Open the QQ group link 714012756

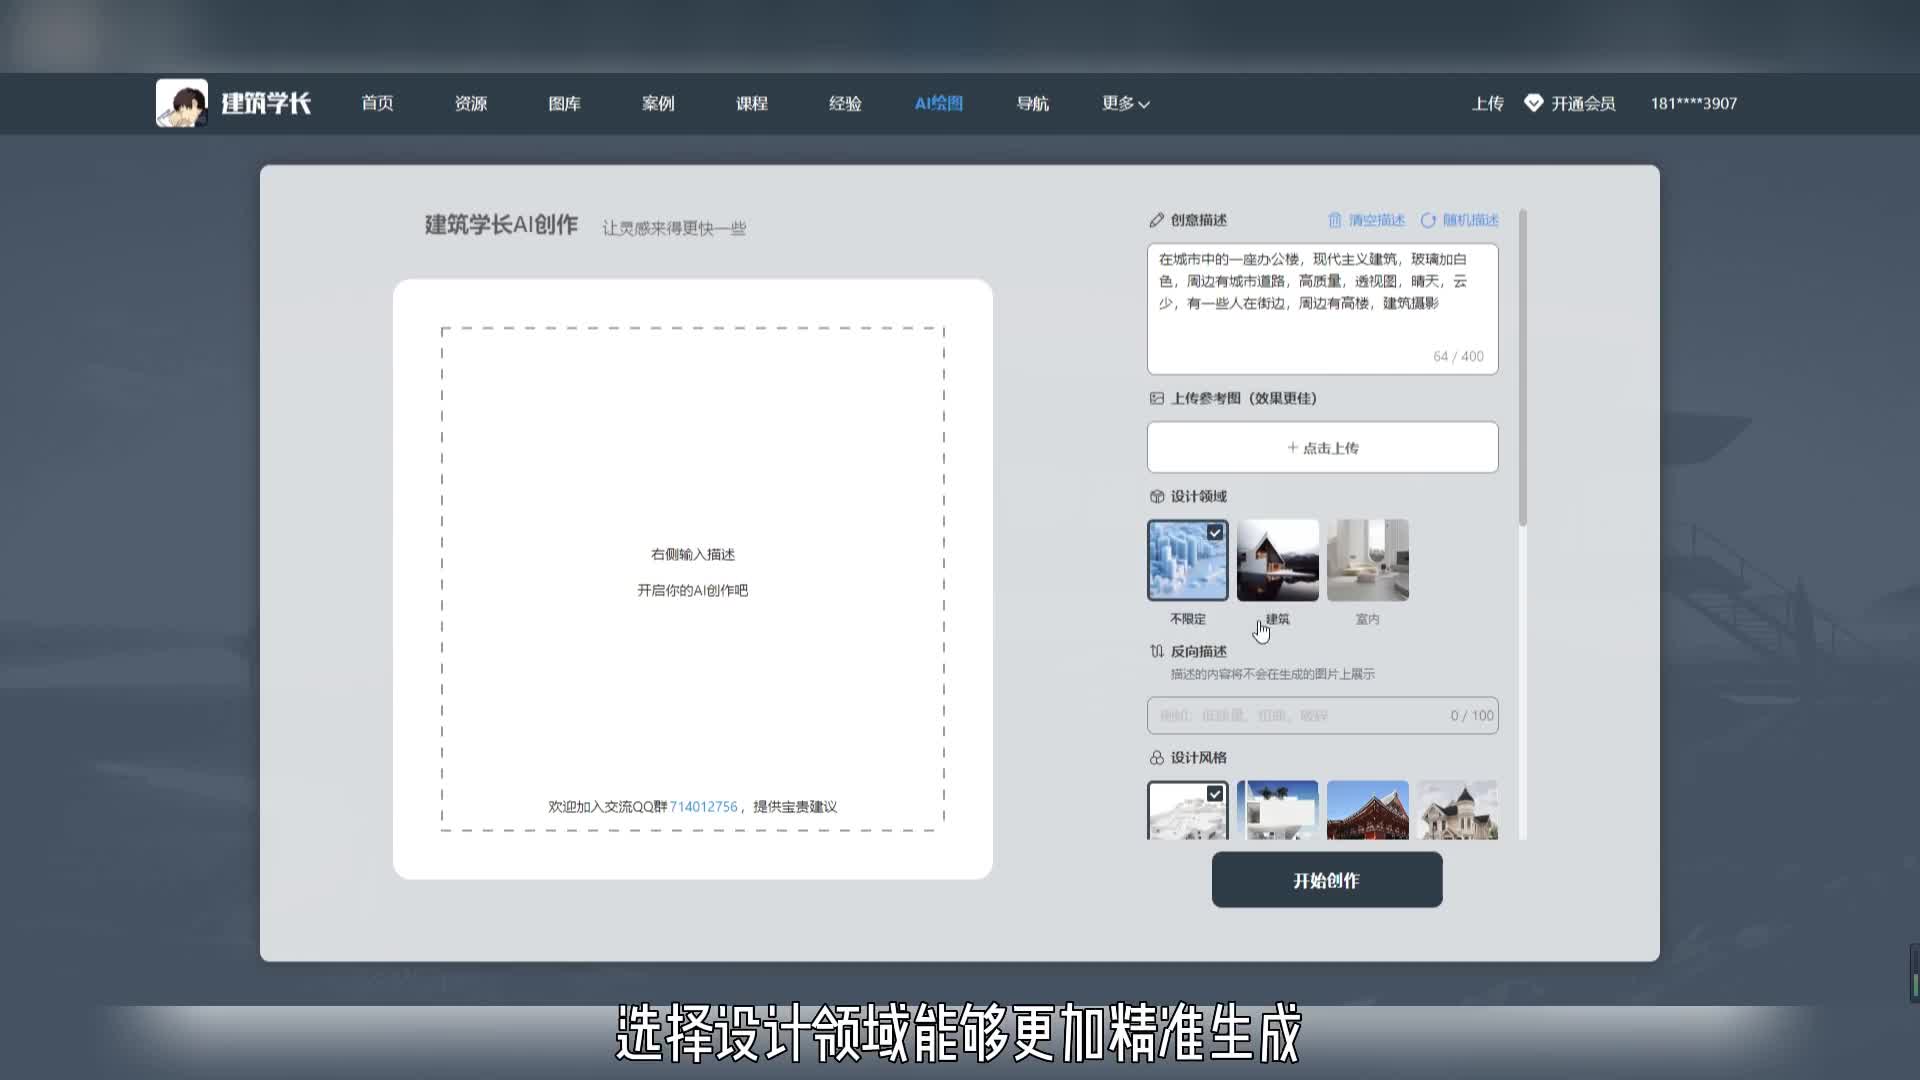(x=703, y=806)
